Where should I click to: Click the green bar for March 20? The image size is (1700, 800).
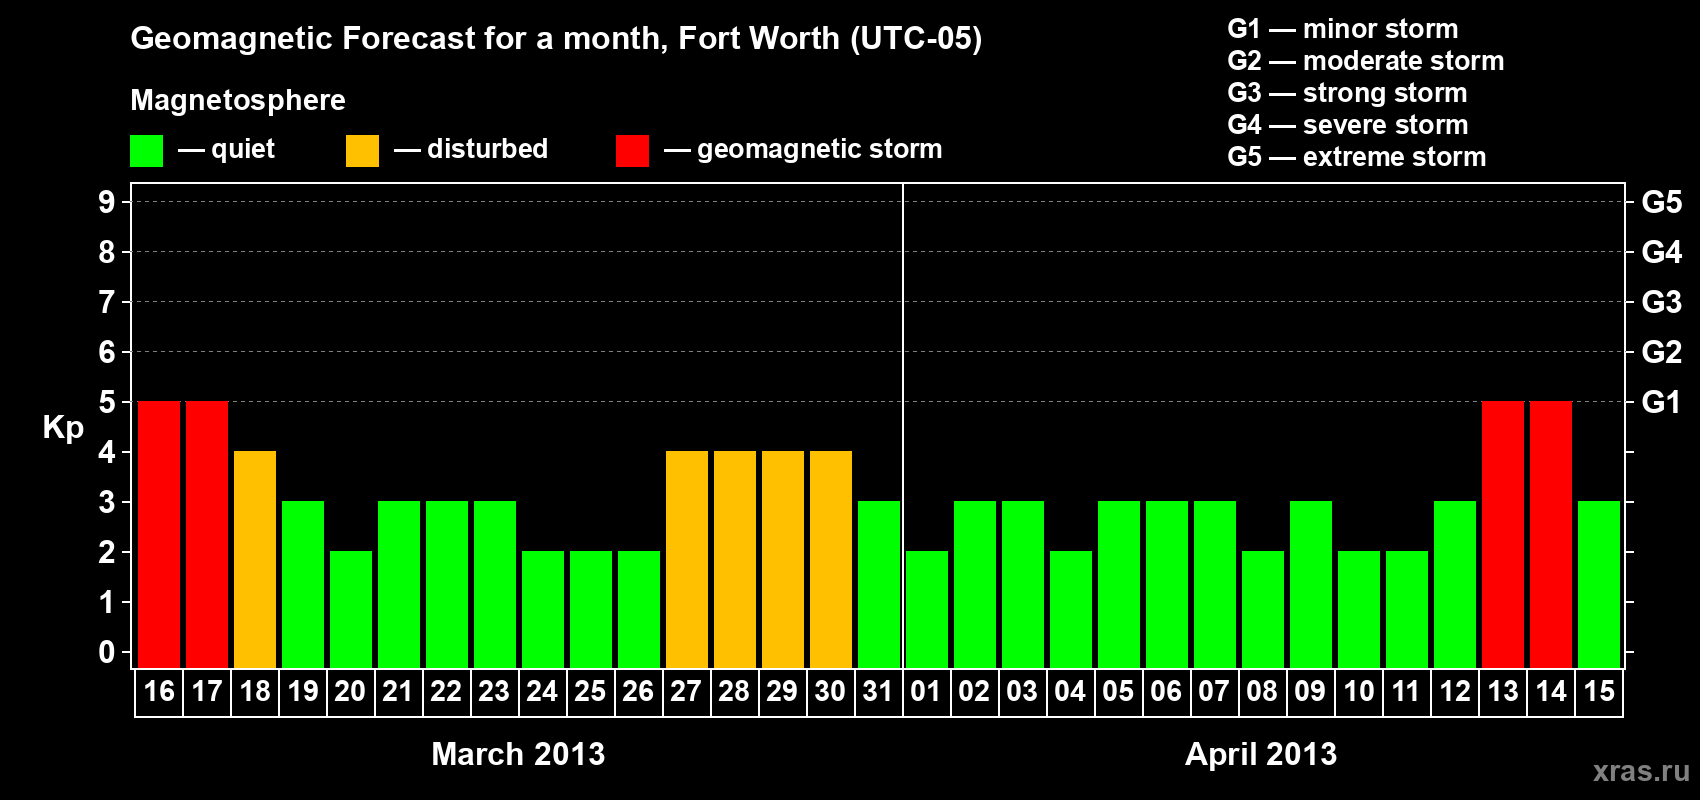[351, 609]
